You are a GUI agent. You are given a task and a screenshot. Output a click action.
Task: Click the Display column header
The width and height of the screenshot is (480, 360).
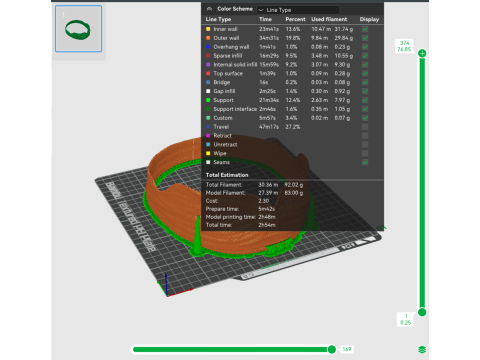coord(369,19)
